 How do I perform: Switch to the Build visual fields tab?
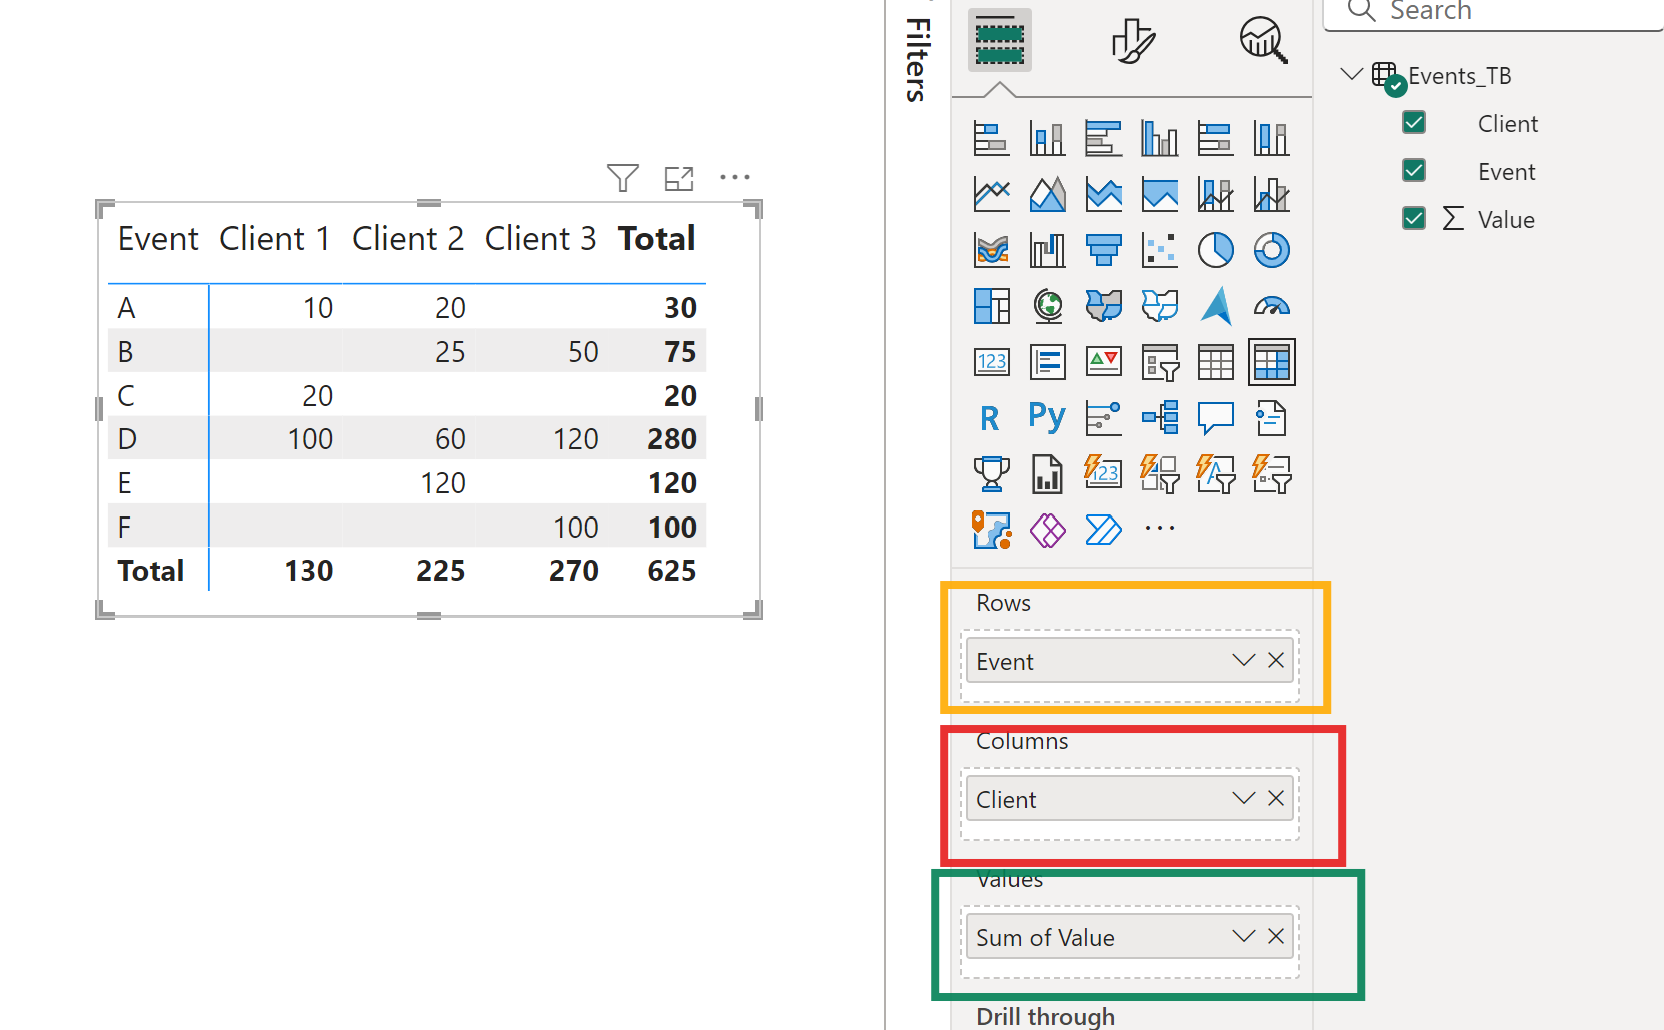pyautogui.click(x=999, y=40)
